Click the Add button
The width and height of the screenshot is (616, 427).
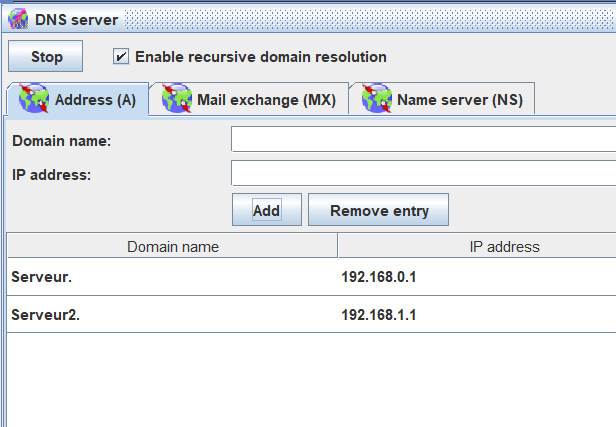click(x=266, y=210)
